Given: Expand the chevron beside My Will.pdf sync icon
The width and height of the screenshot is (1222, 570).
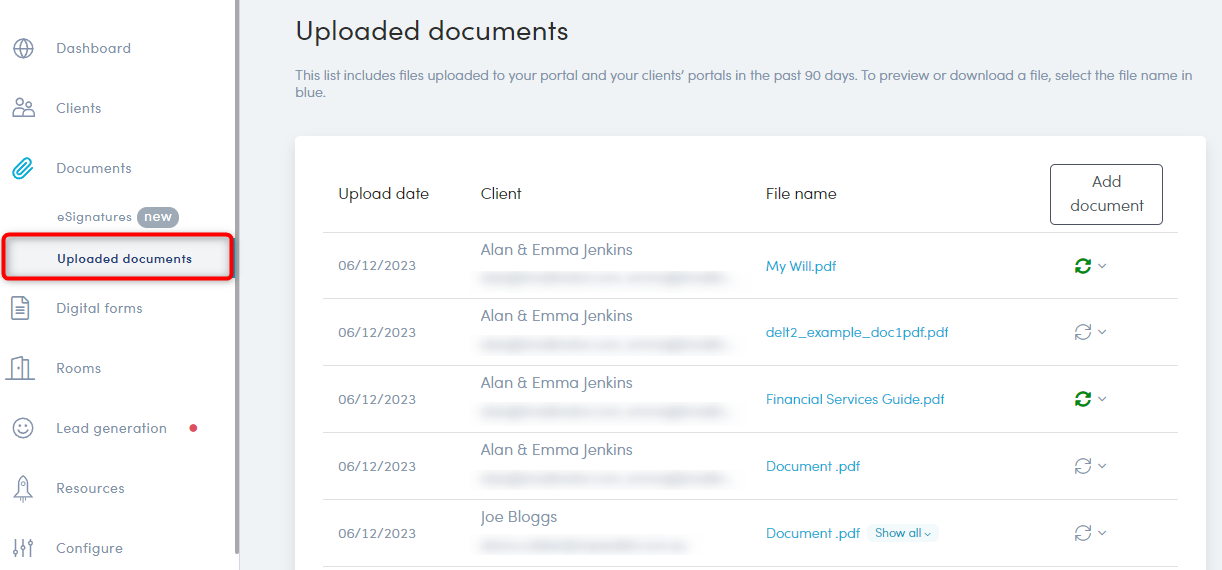Looking at the screenshot, I should click(1102, 266).
